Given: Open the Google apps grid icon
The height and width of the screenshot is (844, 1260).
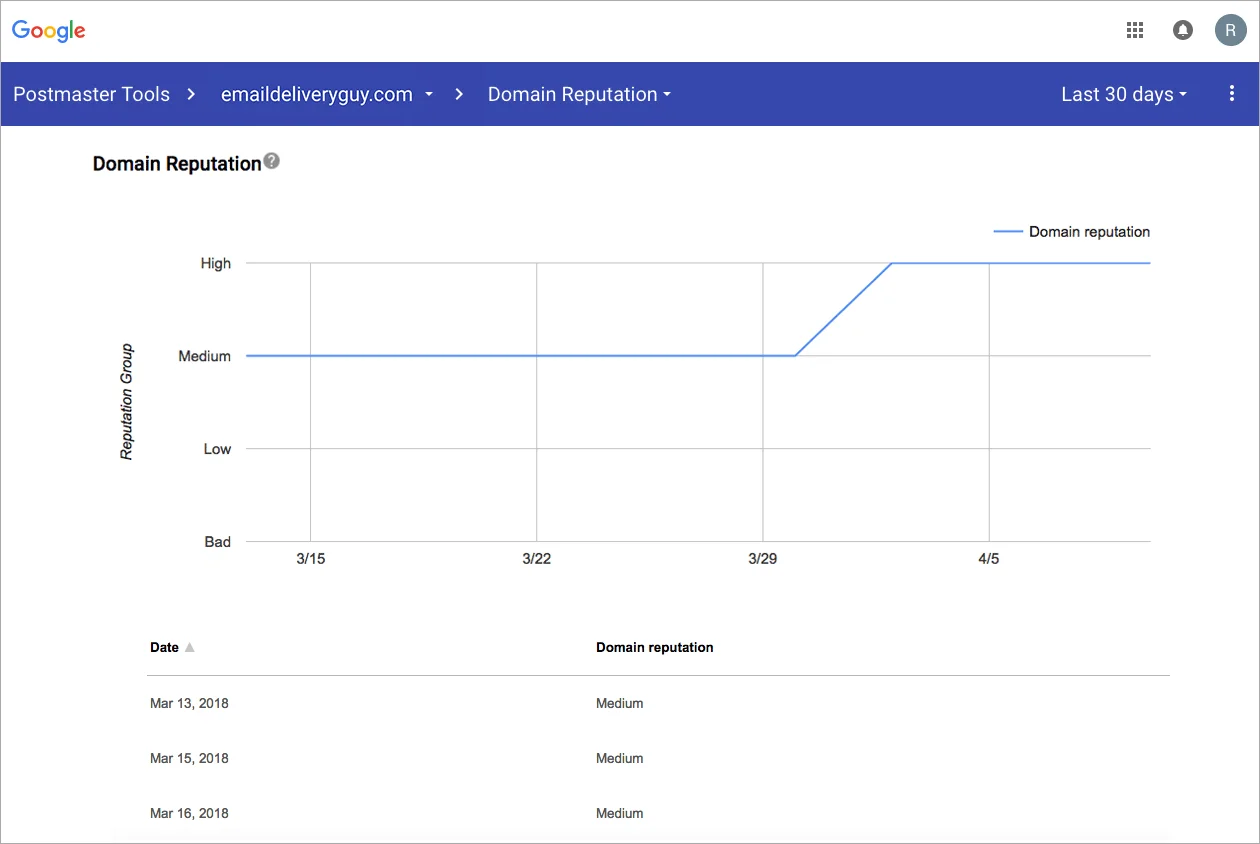Looking at the screenshot, I should pos(1135,30).
